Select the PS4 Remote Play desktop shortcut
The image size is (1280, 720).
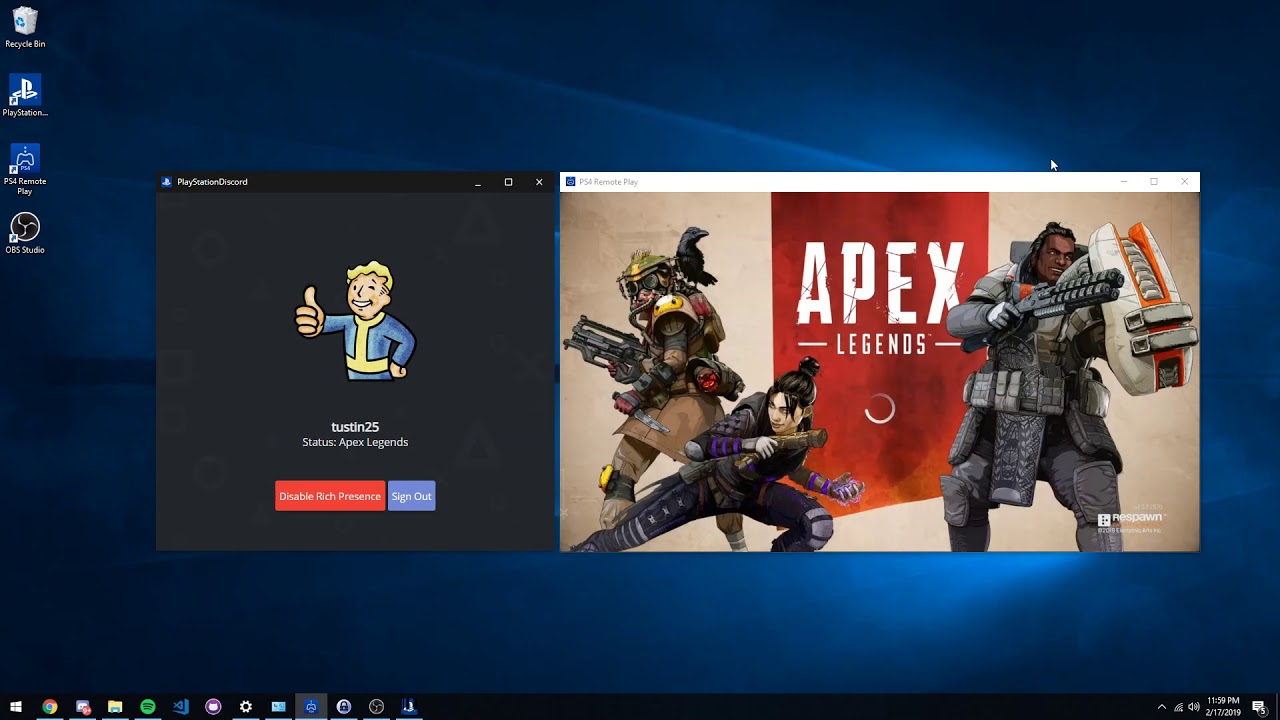25,170
